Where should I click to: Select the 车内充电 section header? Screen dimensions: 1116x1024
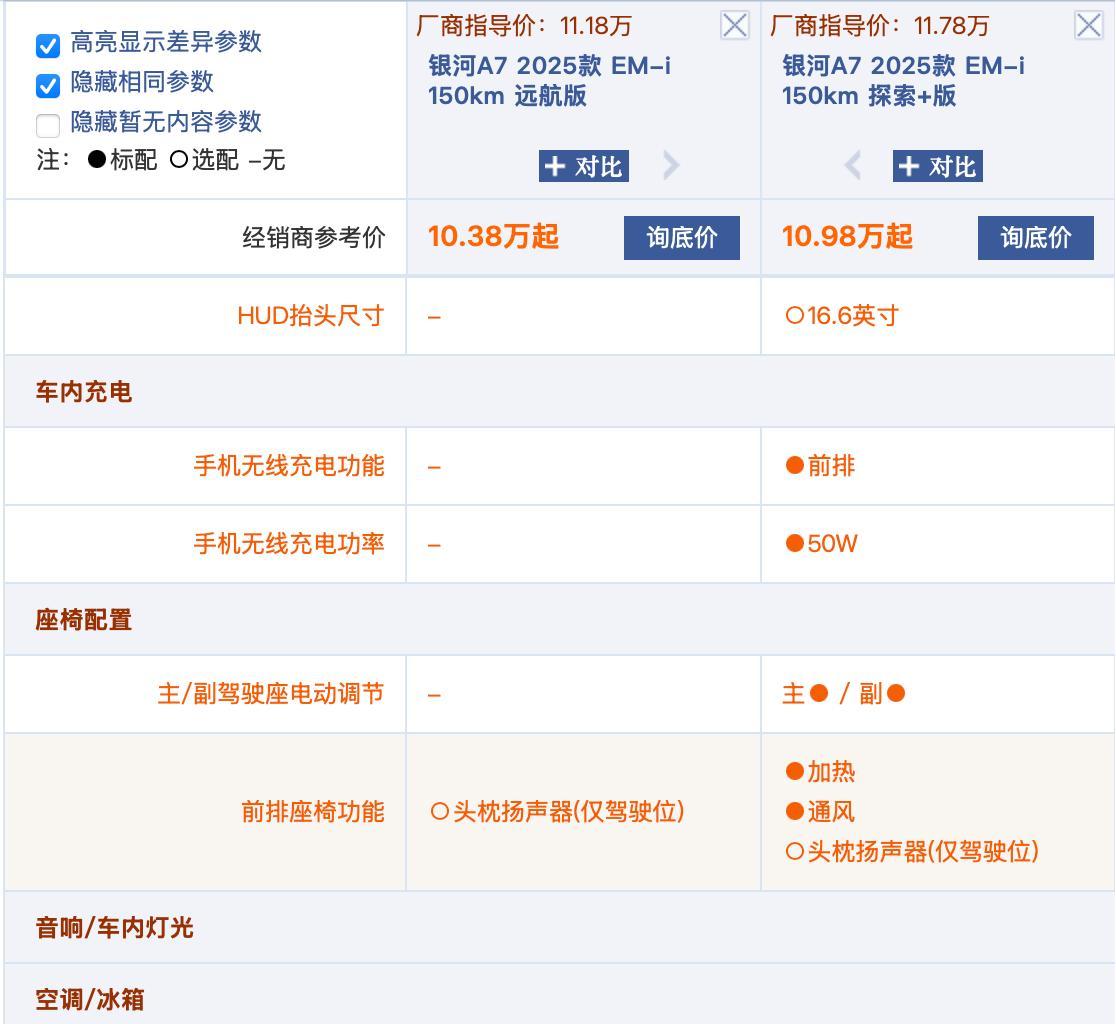tap(84, 392)
